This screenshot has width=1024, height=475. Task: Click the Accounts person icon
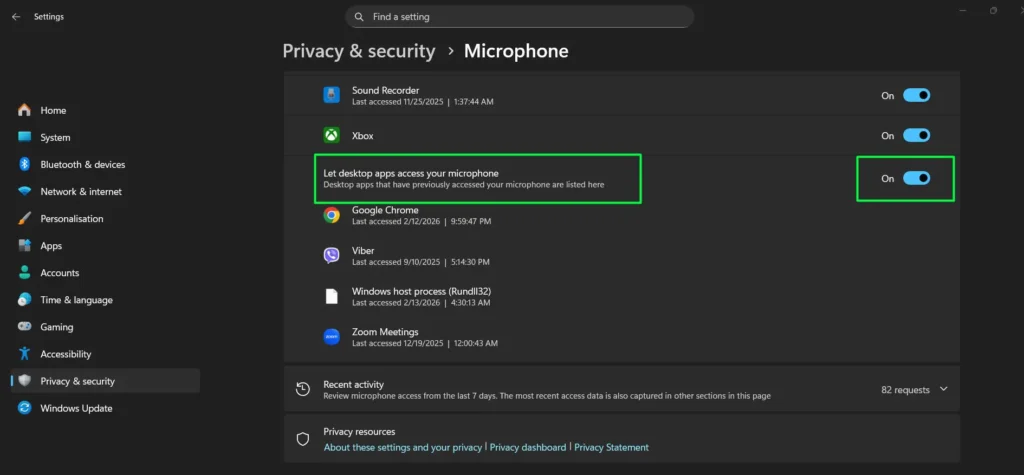click(24, 272)
